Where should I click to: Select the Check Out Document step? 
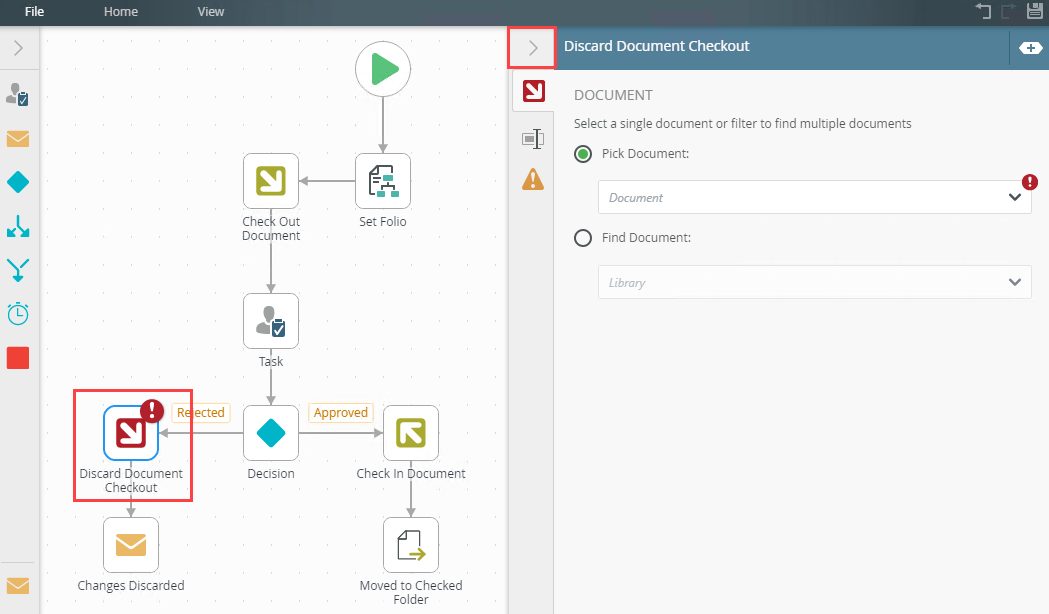point(271,181)
